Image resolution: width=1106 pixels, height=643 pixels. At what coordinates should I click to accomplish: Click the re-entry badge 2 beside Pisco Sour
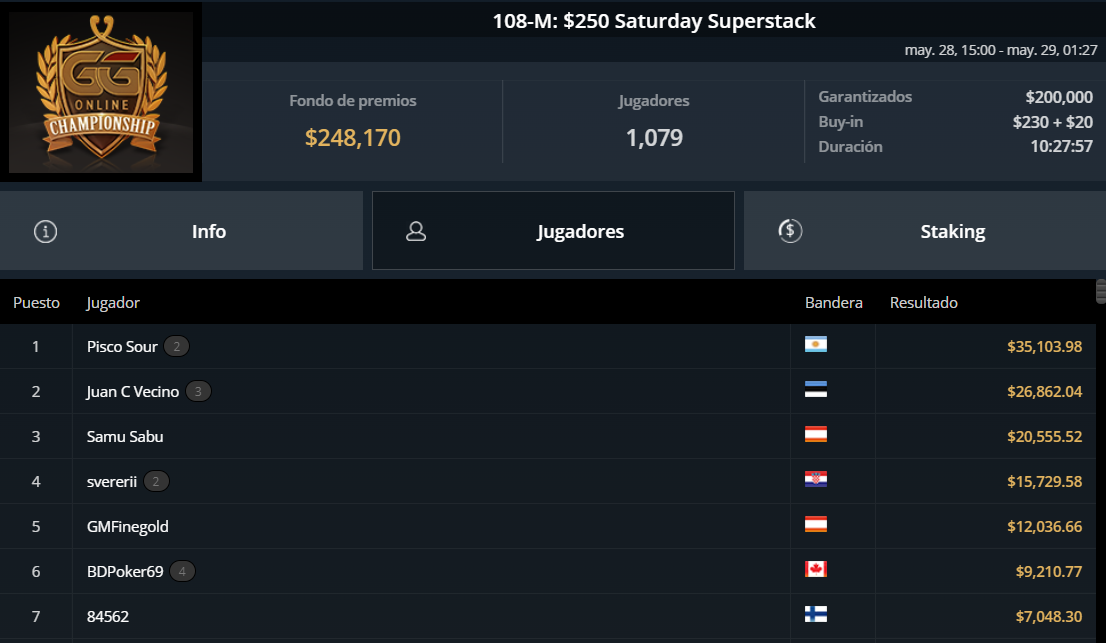pos(176,346)
